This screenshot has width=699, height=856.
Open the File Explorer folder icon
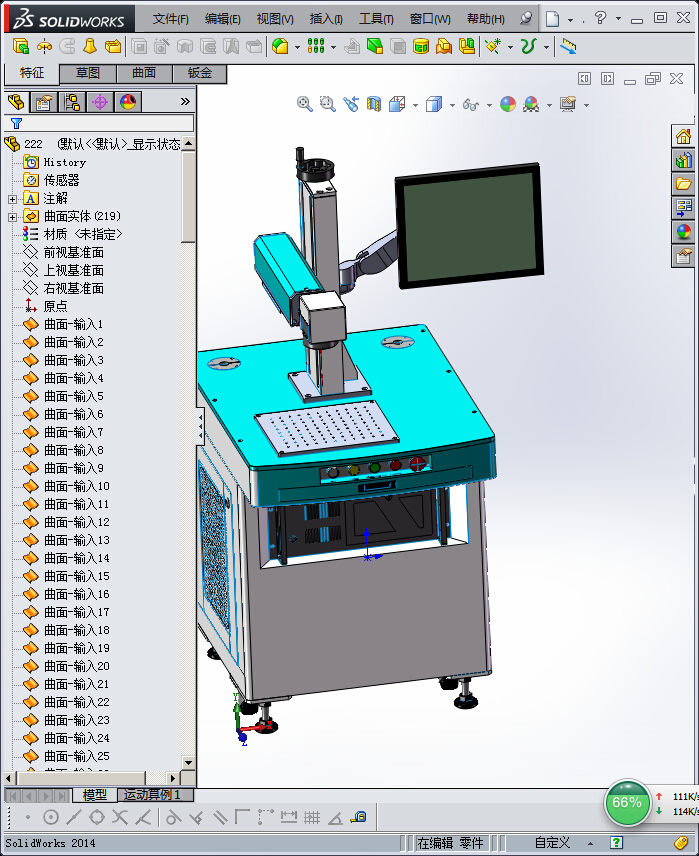(x=684, y=184)
